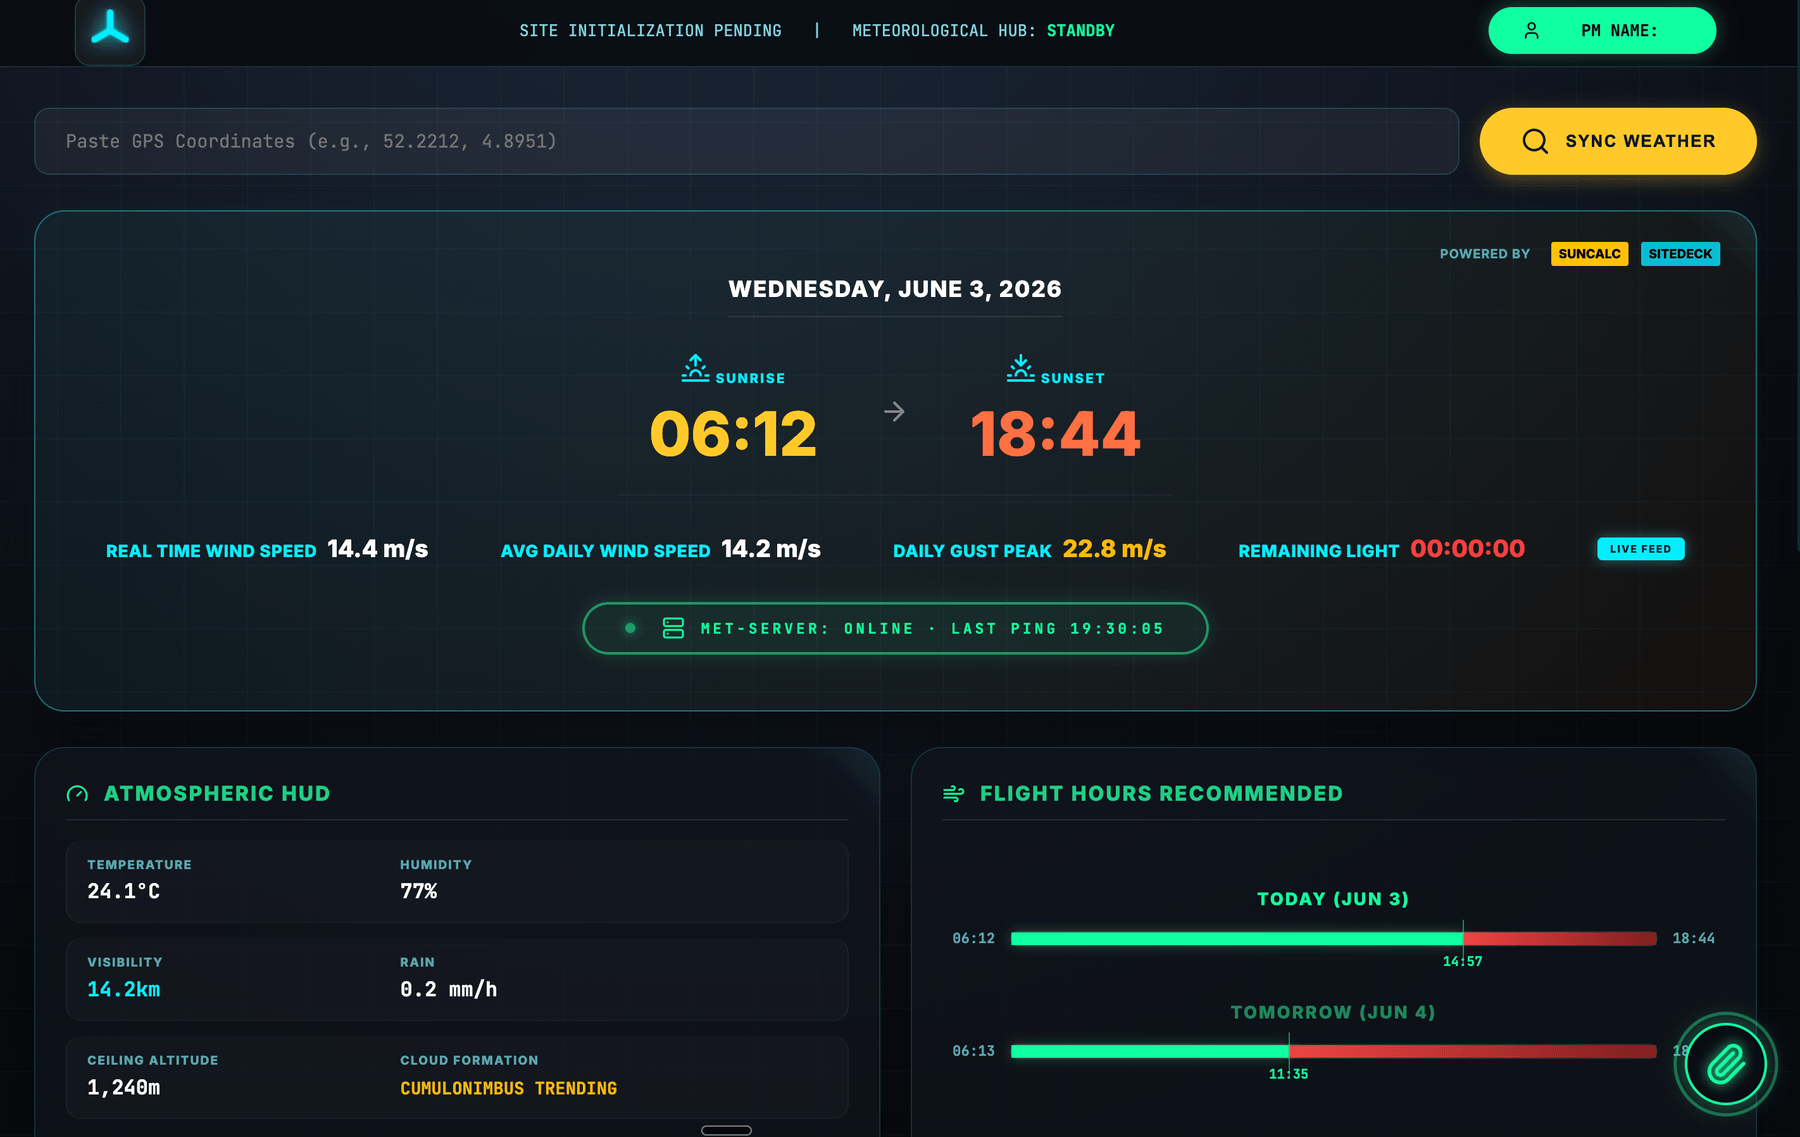The height and width of the screenshot is (1137, 1800).
Task: Click the bottom drag handle pill
Action: pos(726,1130)
